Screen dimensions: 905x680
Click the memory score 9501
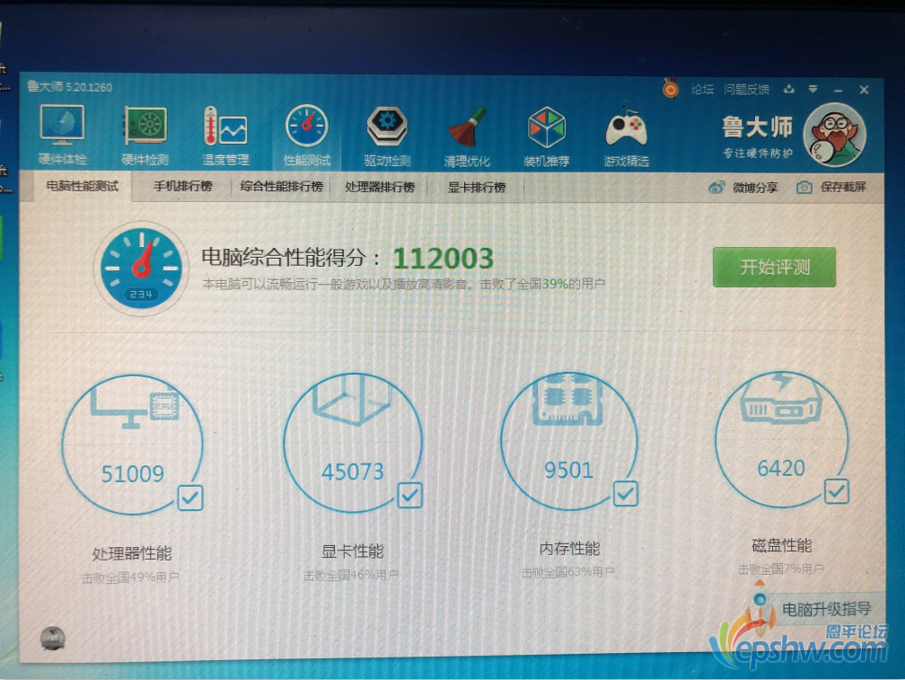pyautogui.click(x=569, y=470)
